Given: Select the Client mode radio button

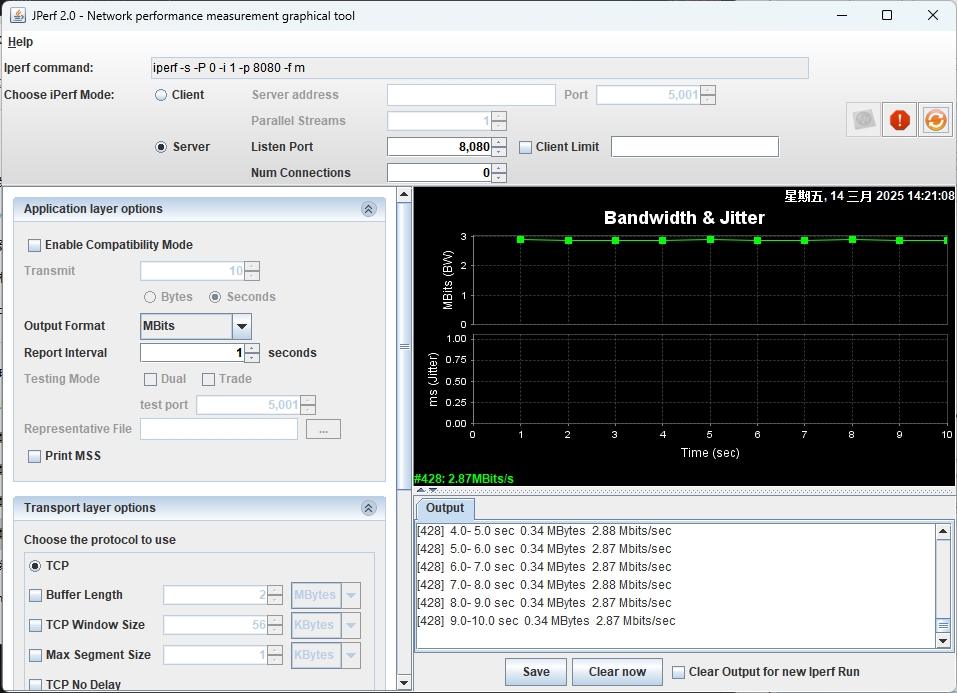Looking at the screenshot, I should [161, 95].
